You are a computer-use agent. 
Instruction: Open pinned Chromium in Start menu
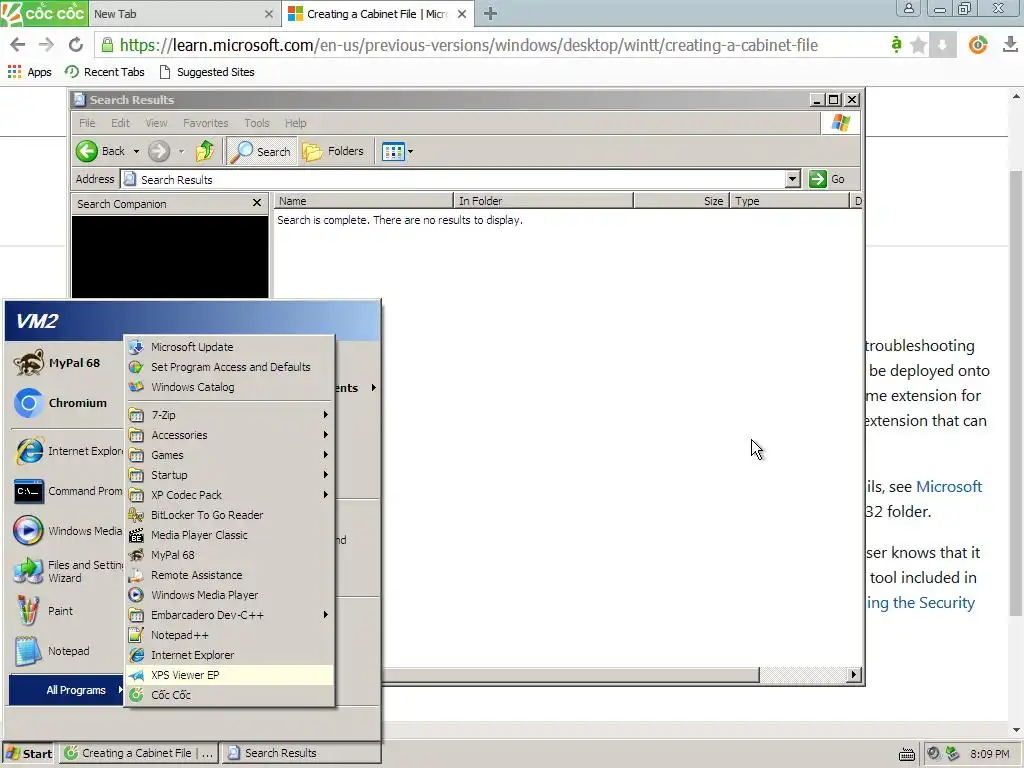(67, 403)
